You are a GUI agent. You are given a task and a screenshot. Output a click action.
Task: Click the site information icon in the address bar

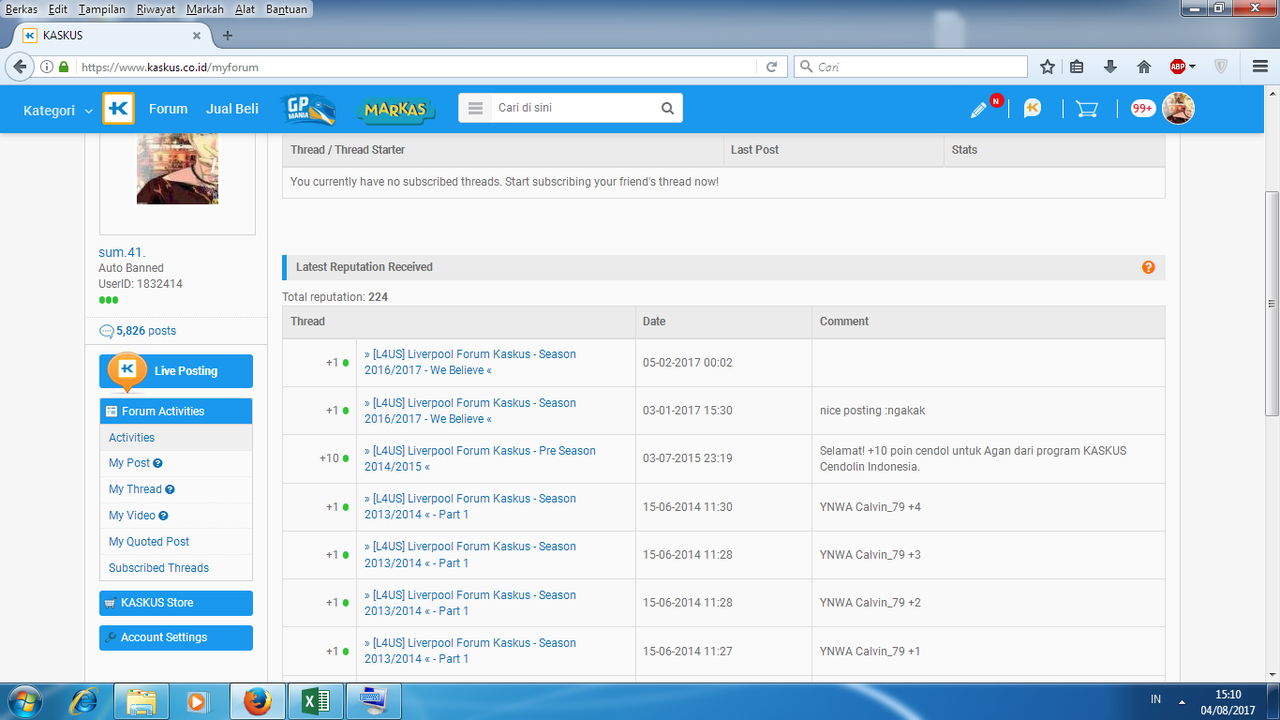tap(47, 67)
